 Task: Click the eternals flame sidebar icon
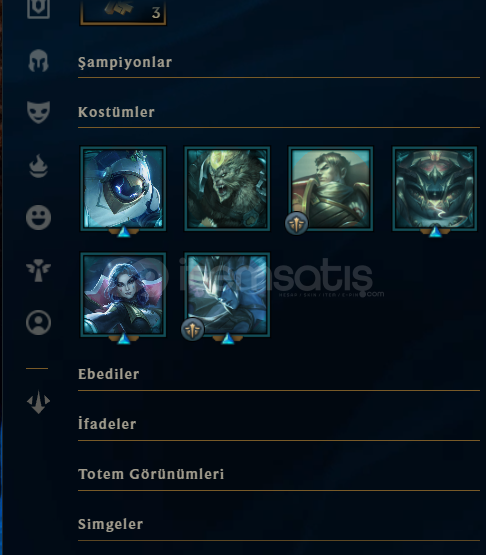(x=38, y=166)
